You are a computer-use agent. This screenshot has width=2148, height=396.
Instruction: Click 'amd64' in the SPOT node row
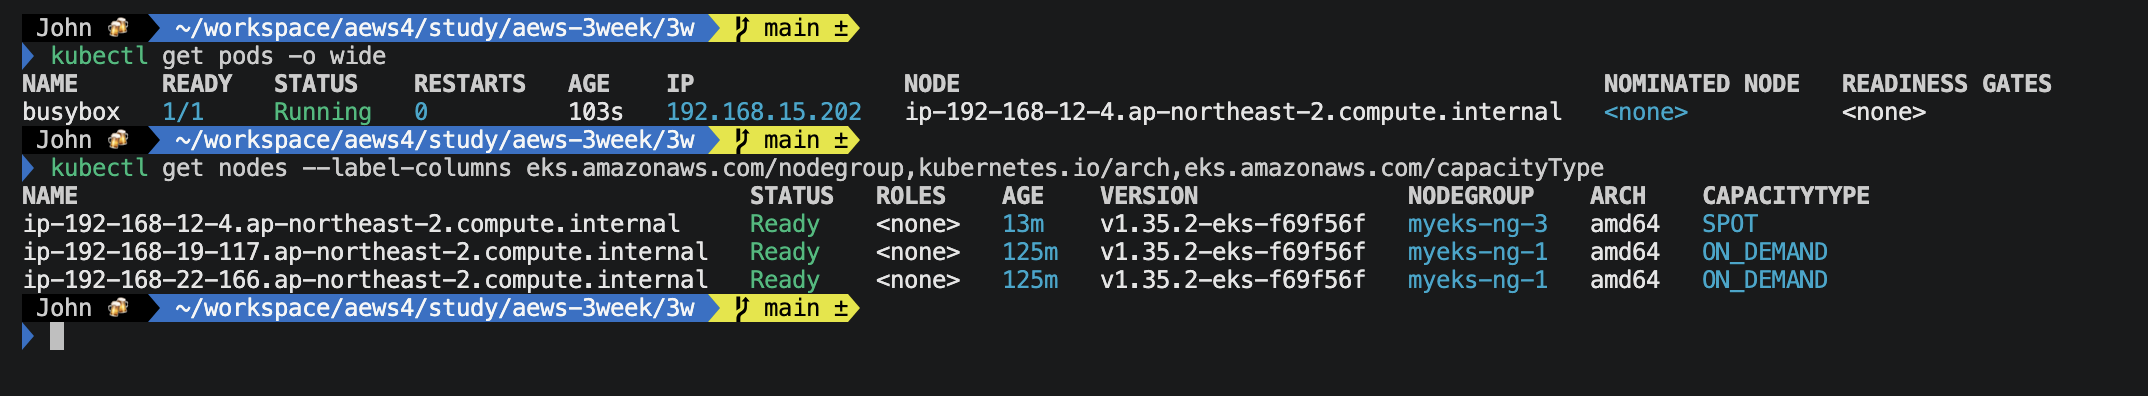click(1625, 224)
